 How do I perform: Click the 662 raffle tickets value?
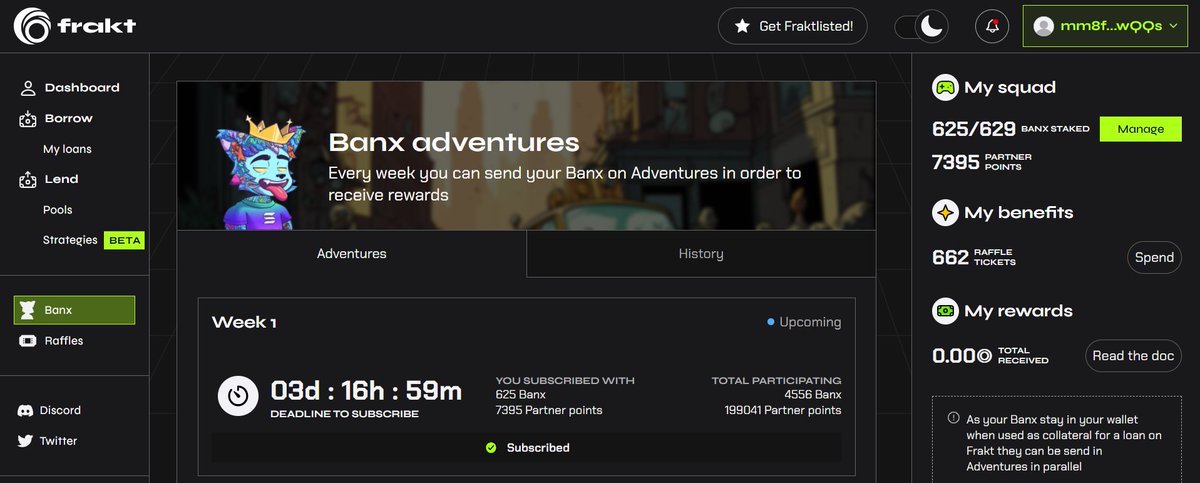coord(950,258)
